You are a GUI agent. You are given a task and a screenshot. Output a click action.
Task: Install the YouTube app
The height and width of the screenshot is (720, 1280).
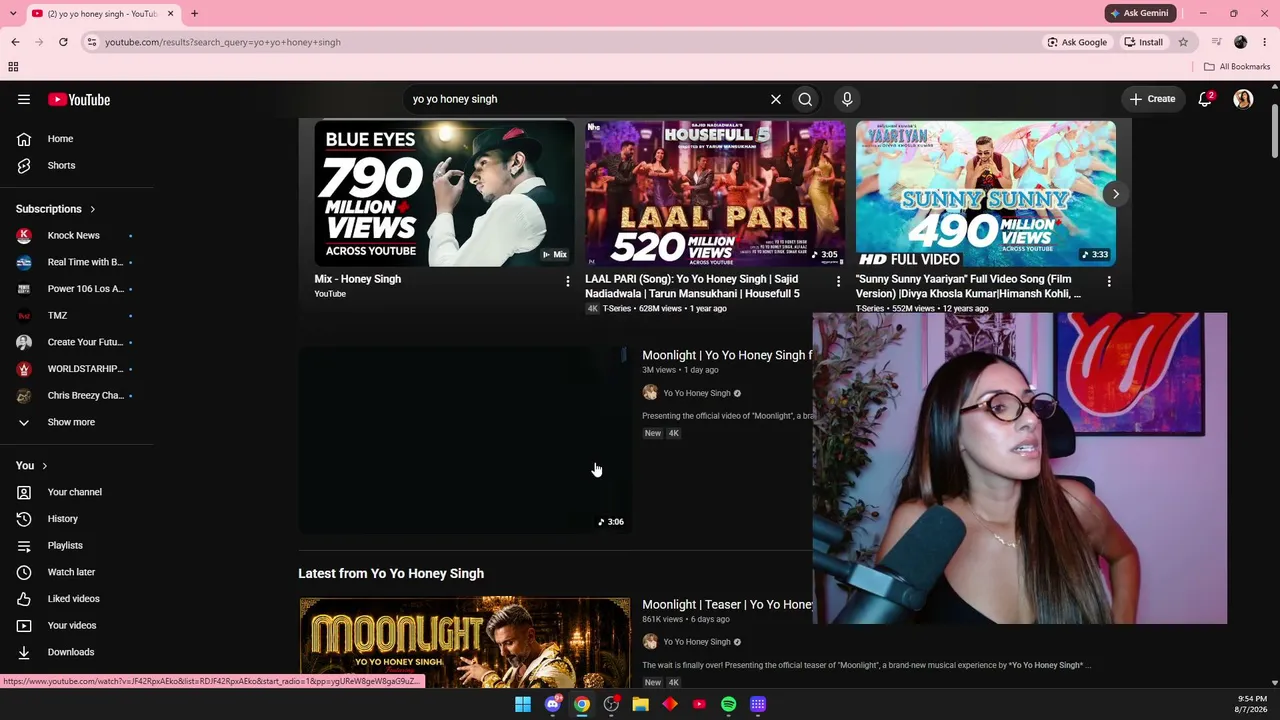pyautogui.click(x=1144, y=42)
